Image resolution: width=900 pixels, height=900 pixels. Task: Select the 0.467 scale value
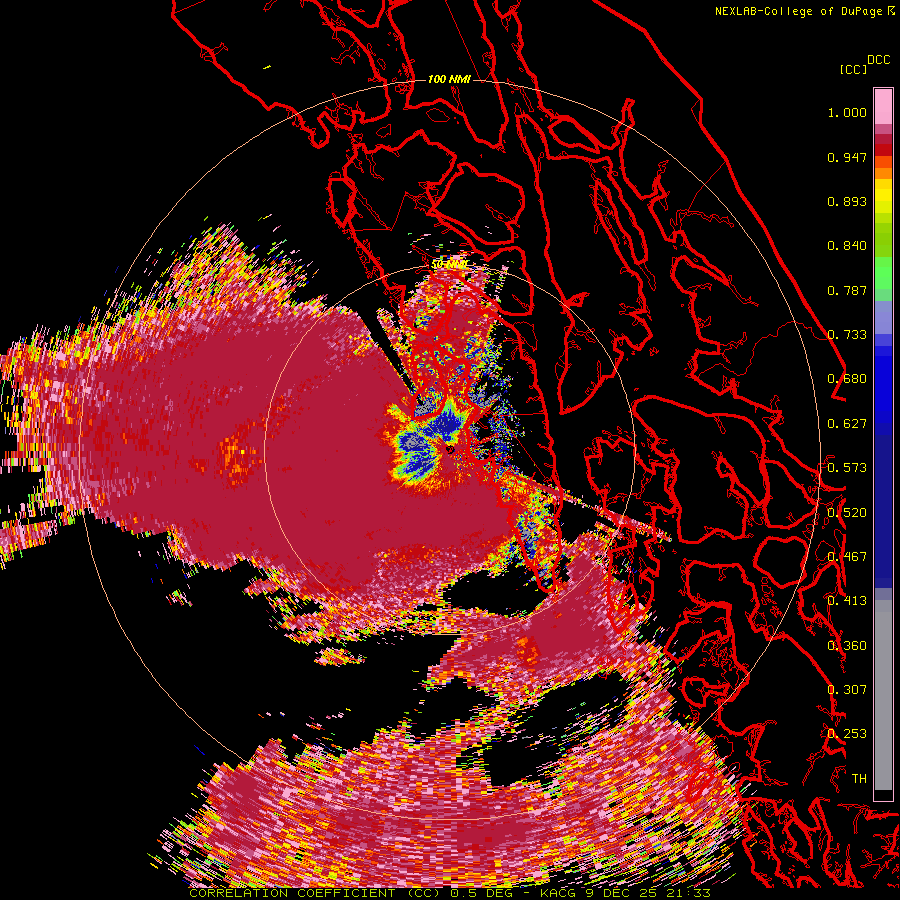847,557
